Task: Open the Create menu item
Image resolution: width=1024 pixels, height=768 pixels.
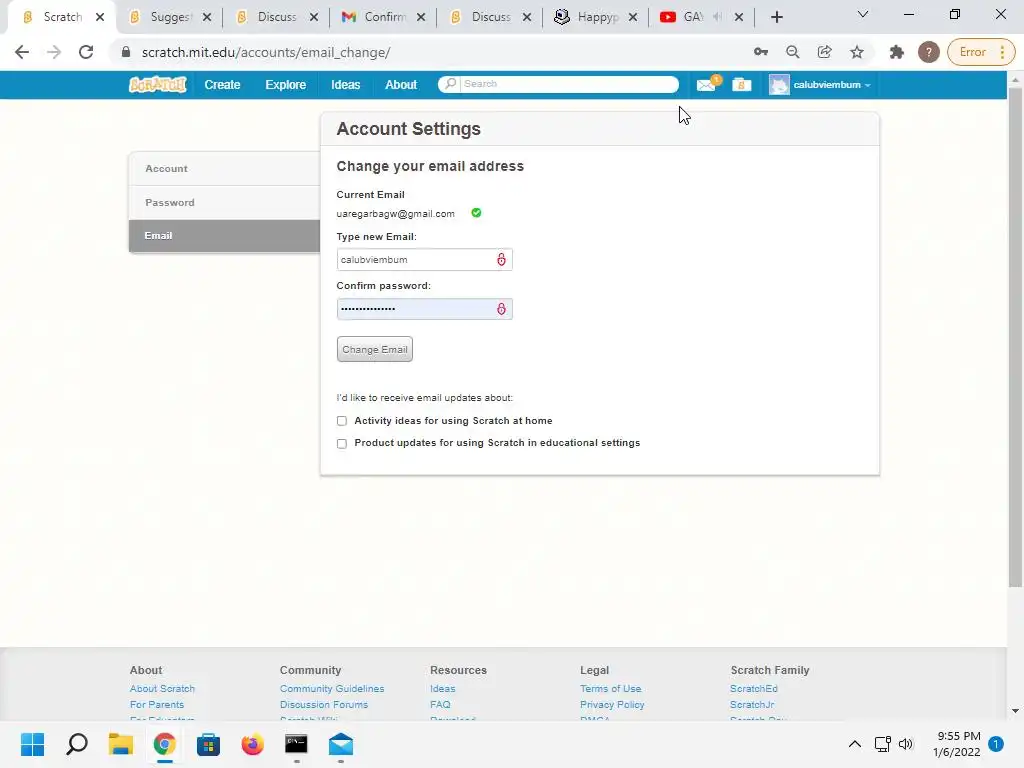Action: click(222, 85)
